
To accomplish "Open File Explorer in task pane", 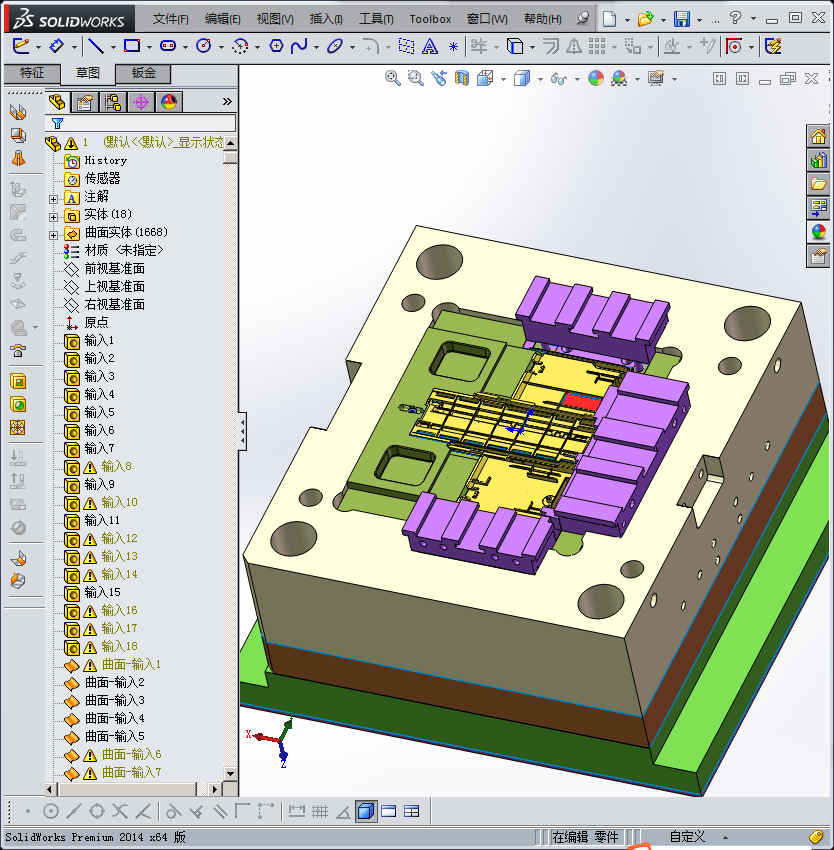I will pos(818,184).
